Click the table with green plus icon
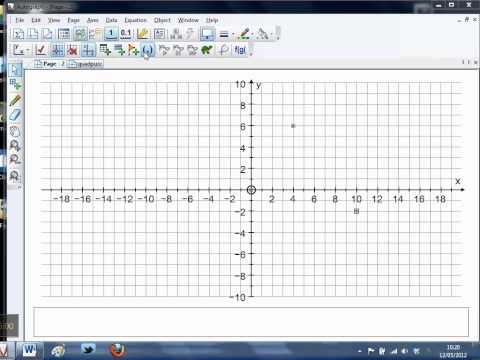This screenshot has width=480, height=360. (x=105, y=50)
